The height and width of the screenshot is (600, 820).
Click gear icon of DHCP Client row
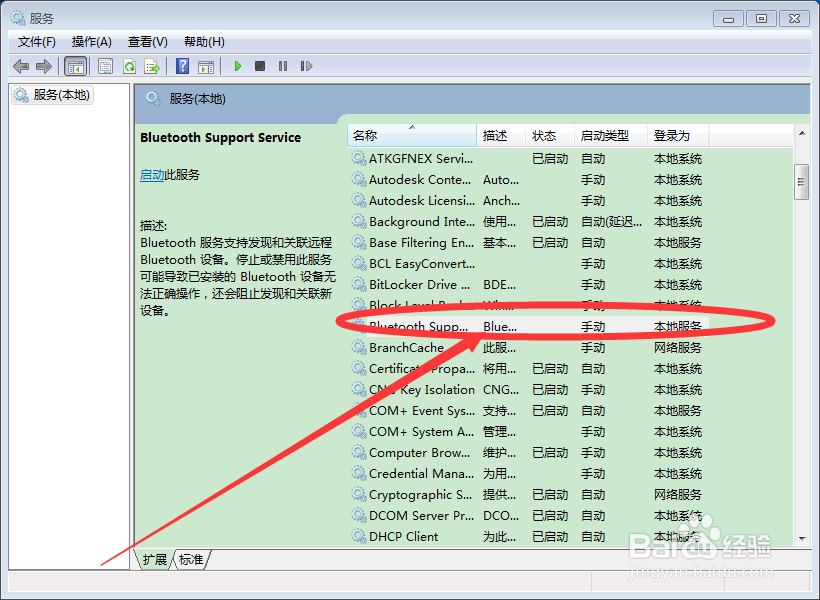359,536
